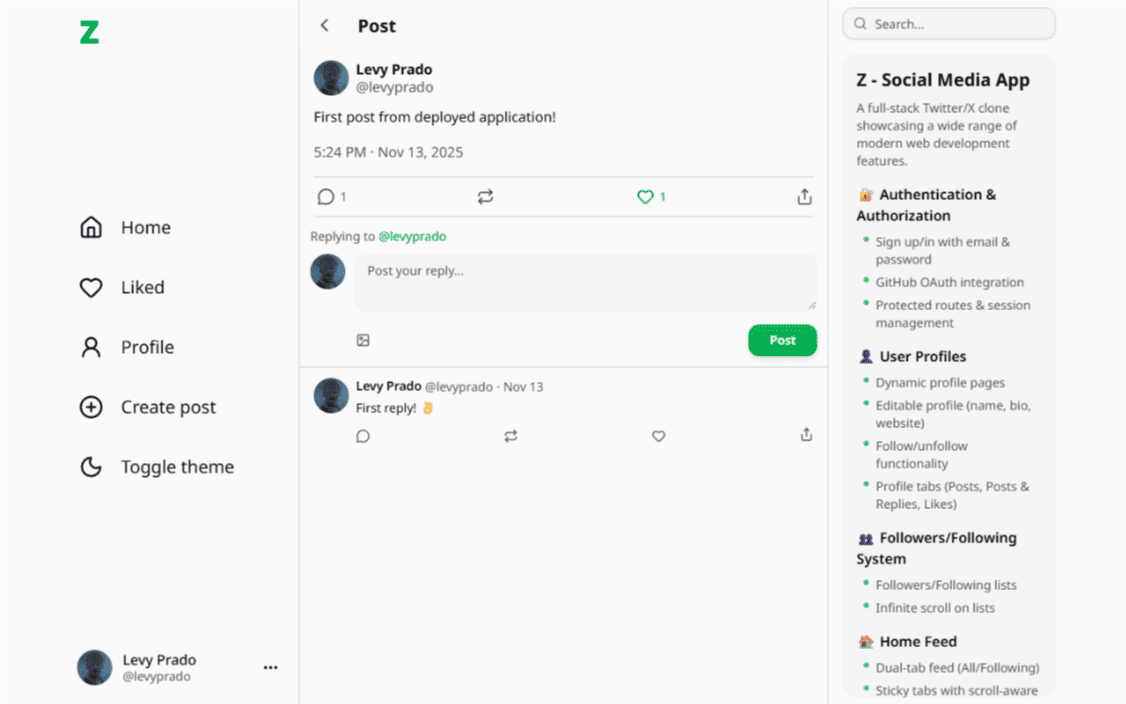1126x704 pixels.
Task: Toggle the like on 'First post from deployed application!'
Action: 645,197
